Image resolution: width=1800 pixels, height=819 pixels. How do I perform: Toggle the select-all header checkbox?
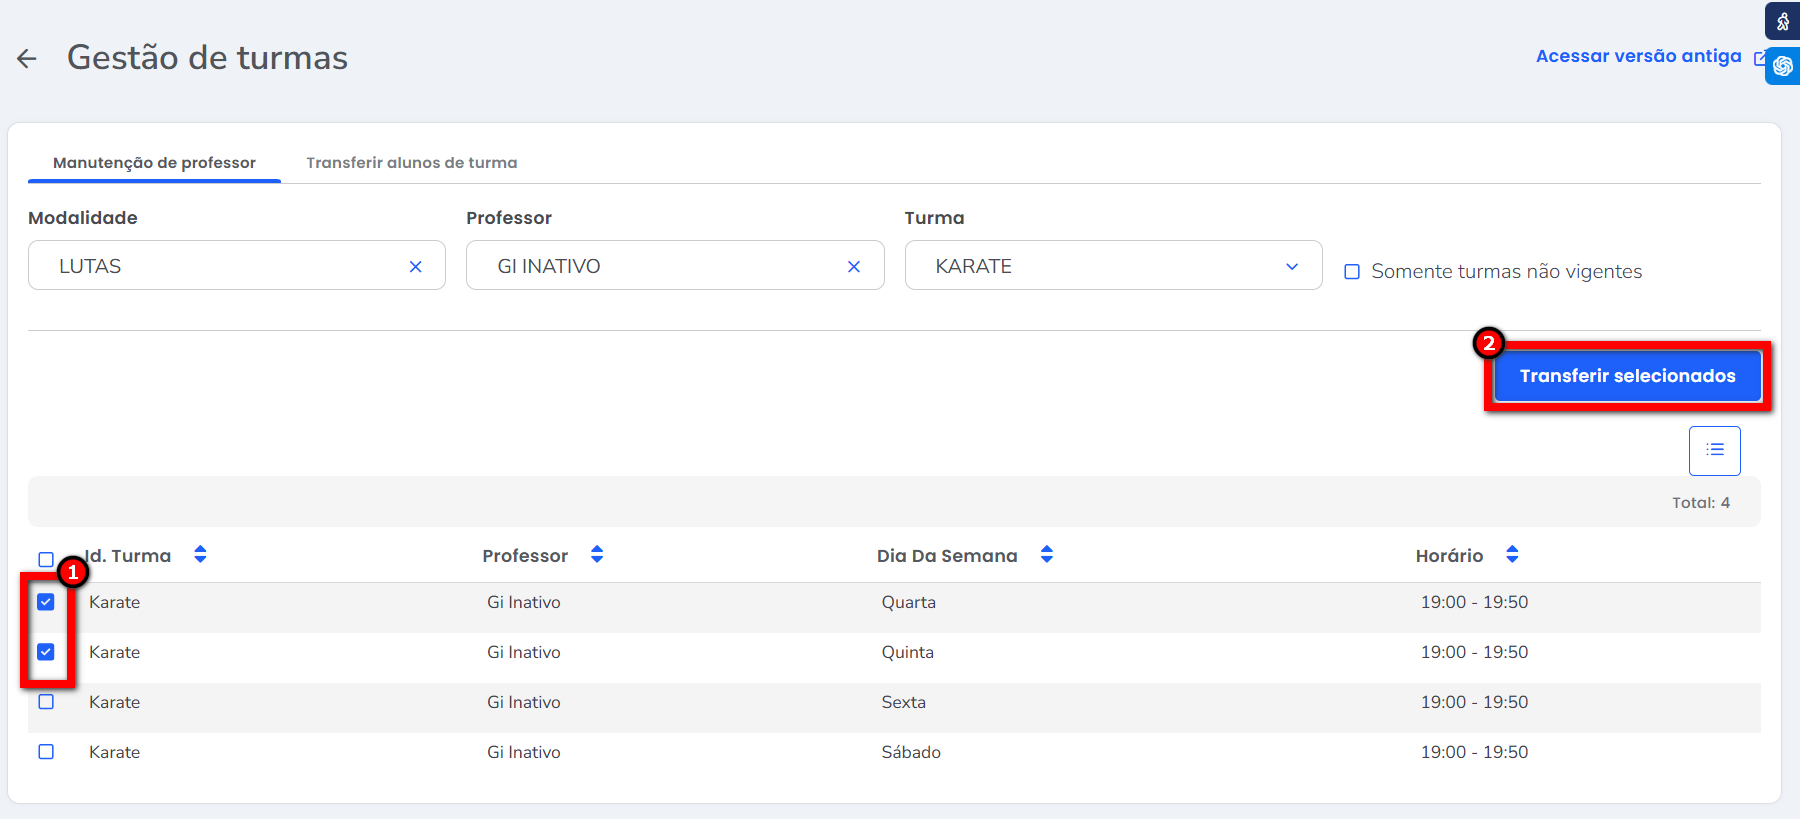(46, 559)
